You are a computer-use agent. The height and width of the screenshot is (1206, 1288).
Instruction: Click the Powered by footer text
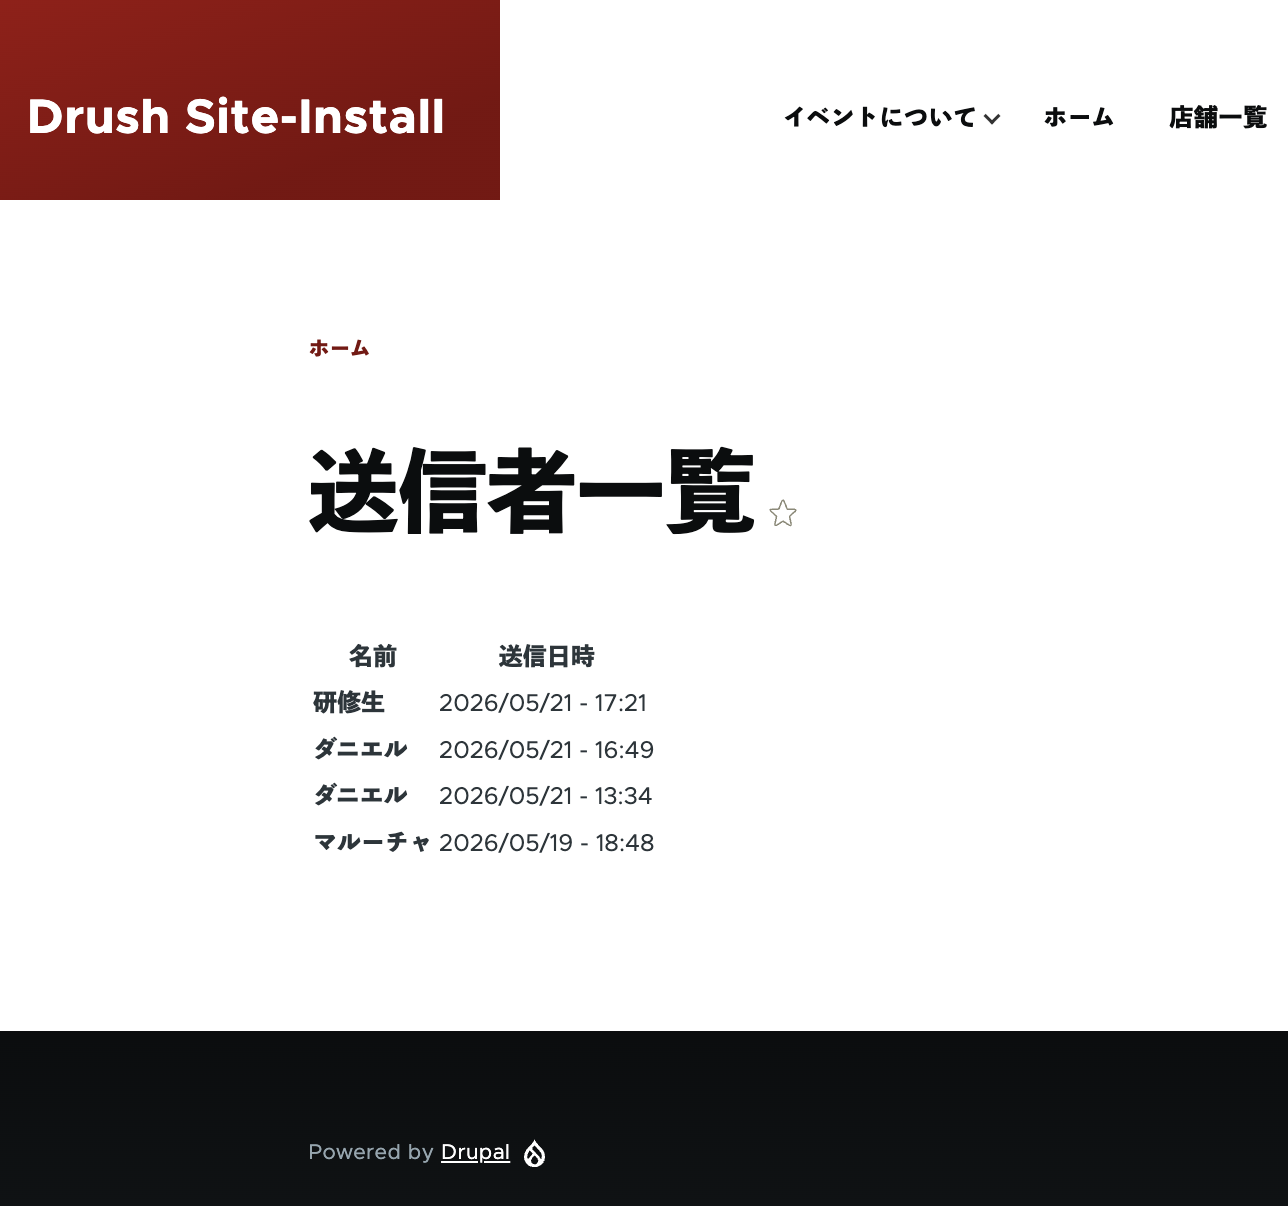coord(370,1152)
